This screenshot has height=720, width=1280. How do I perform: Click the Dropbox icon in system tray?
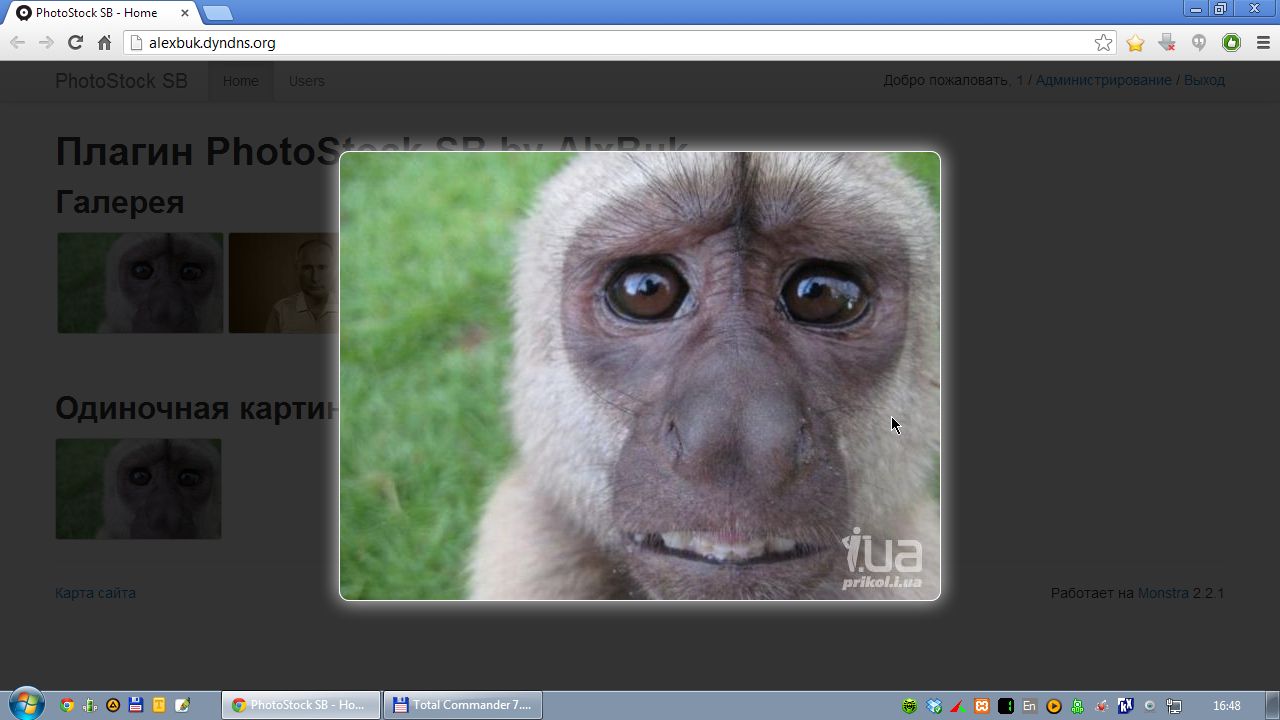(934, 706)
